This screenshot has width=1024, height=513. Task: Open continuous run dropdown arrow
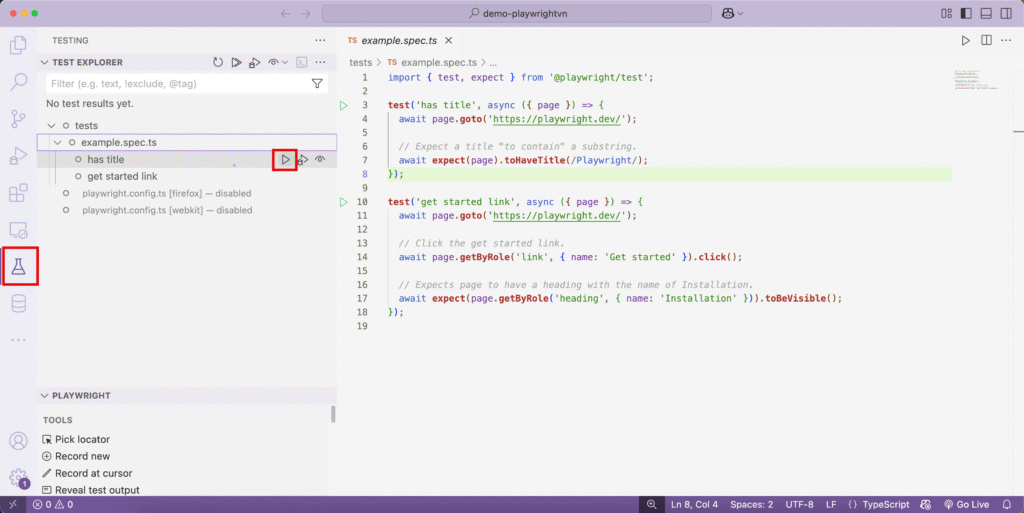(285, 62)
